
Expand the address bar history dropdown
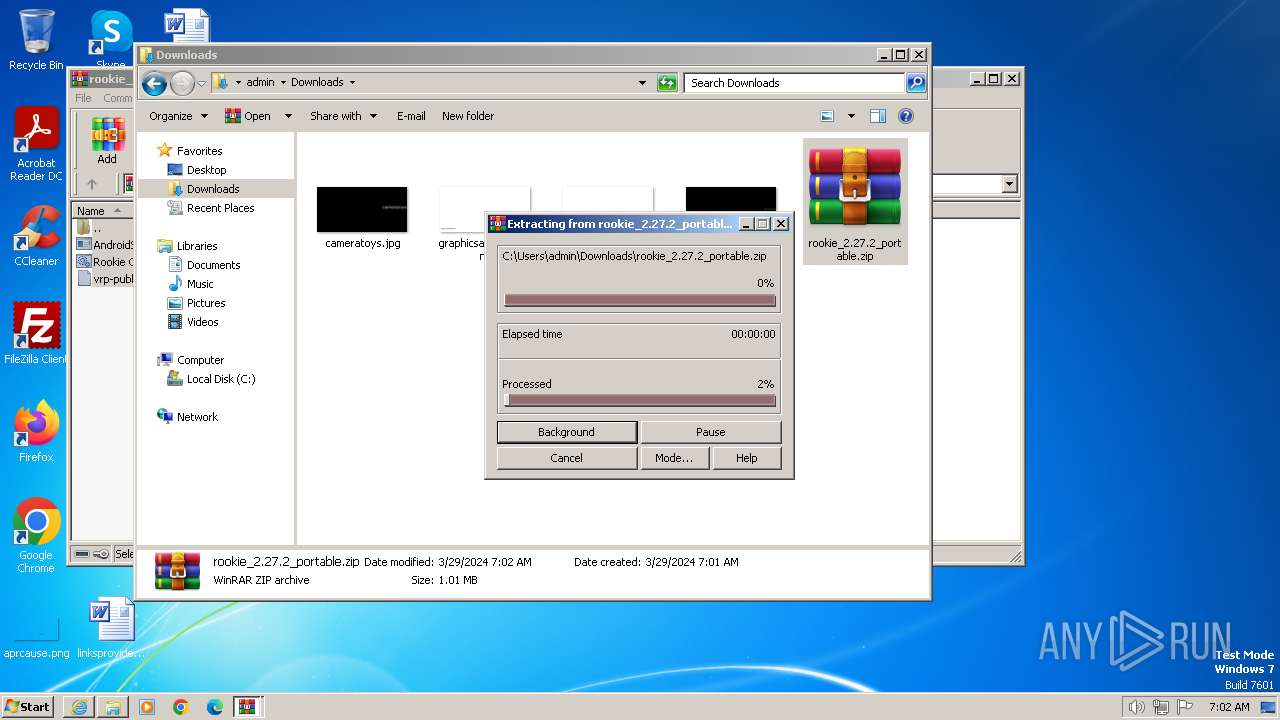642,83
